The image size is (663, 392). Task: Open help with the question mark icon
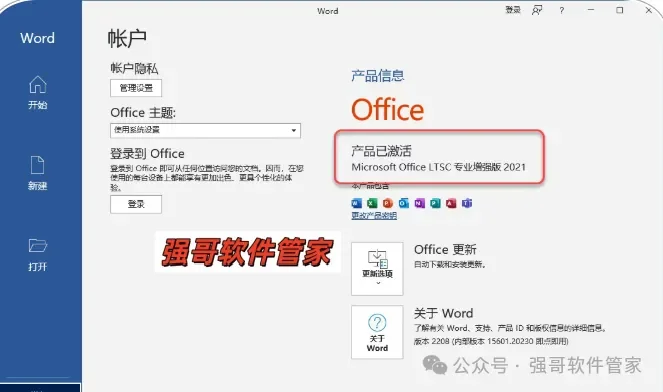(562, 11)
